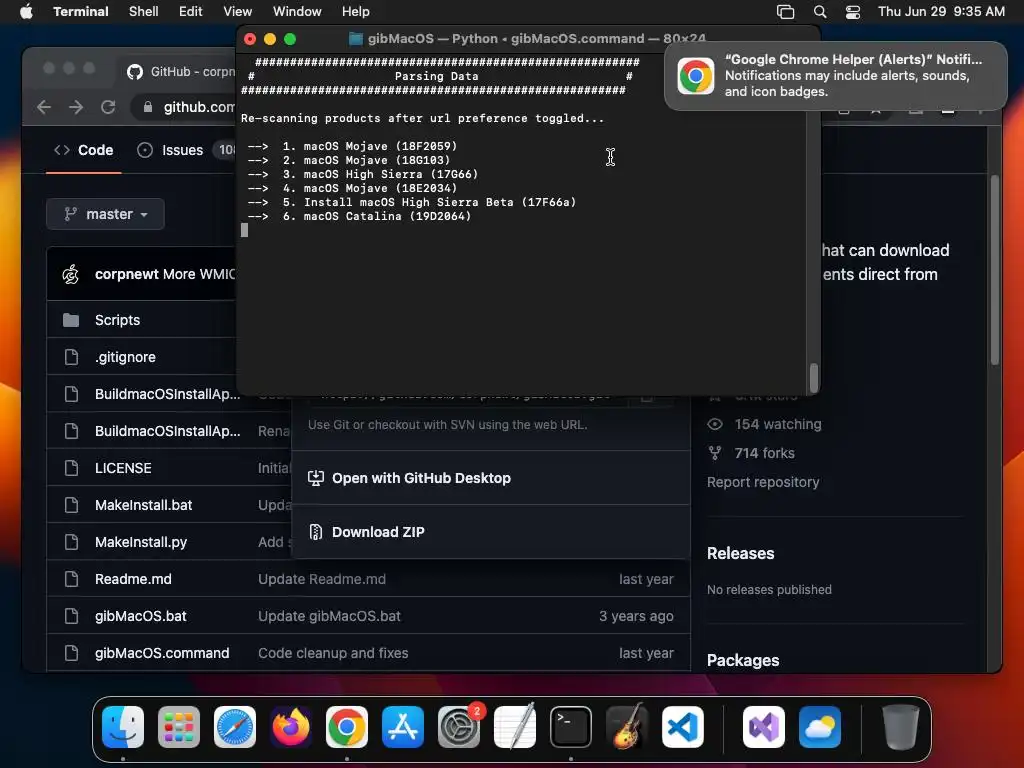Click the Download ZIP file icon
This screenshot has height=768, width=1024.
(x=316, y=532)
